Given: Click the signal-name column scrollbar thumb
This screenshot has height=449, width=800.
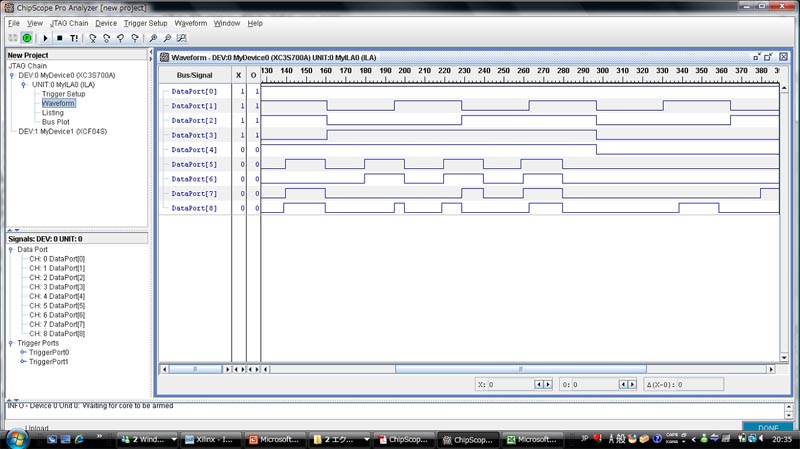Looking at the screenshot, I should pyautogui.click(x=195, y=369).
